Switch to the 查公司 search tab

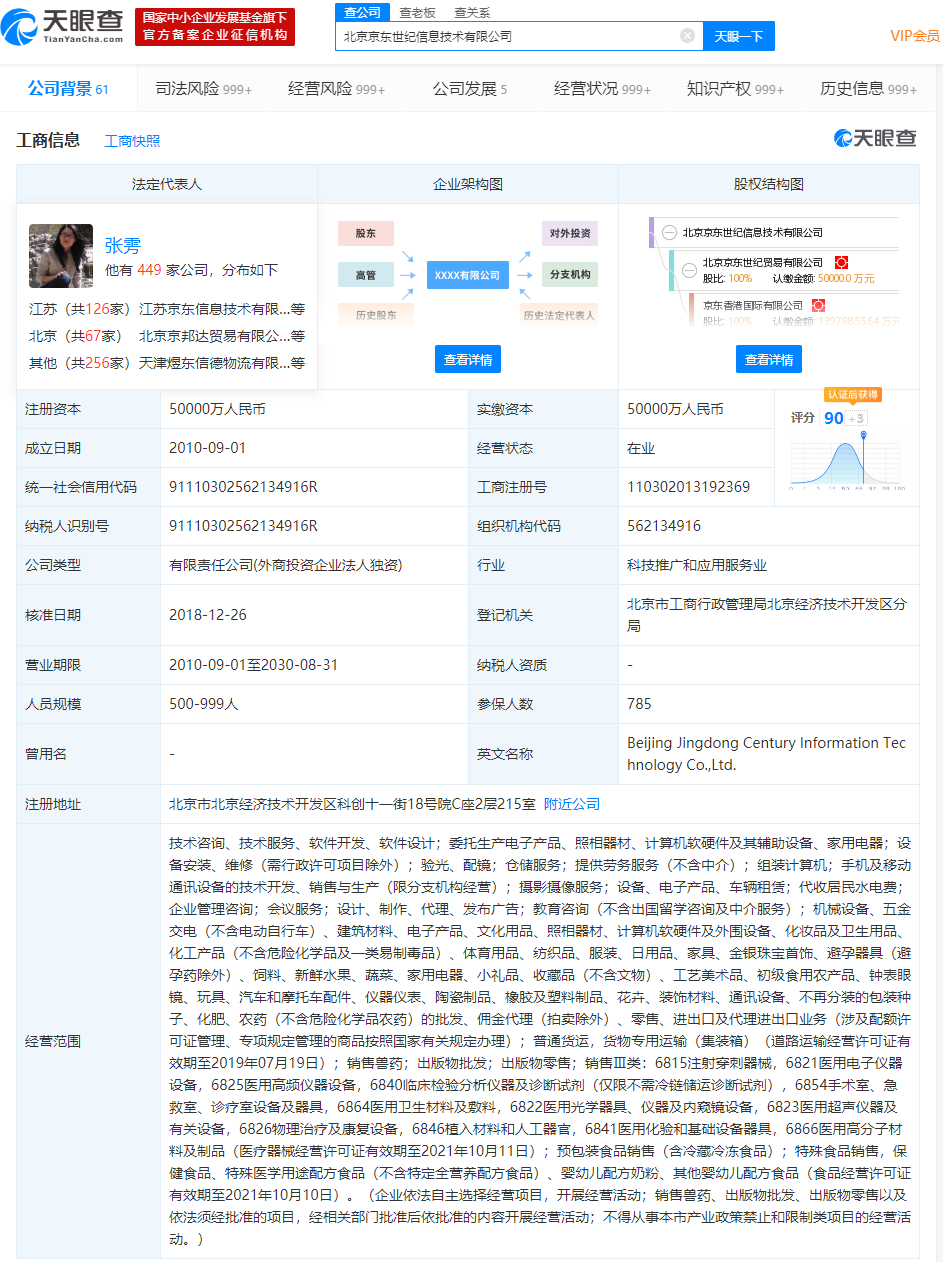click(362, 12)
